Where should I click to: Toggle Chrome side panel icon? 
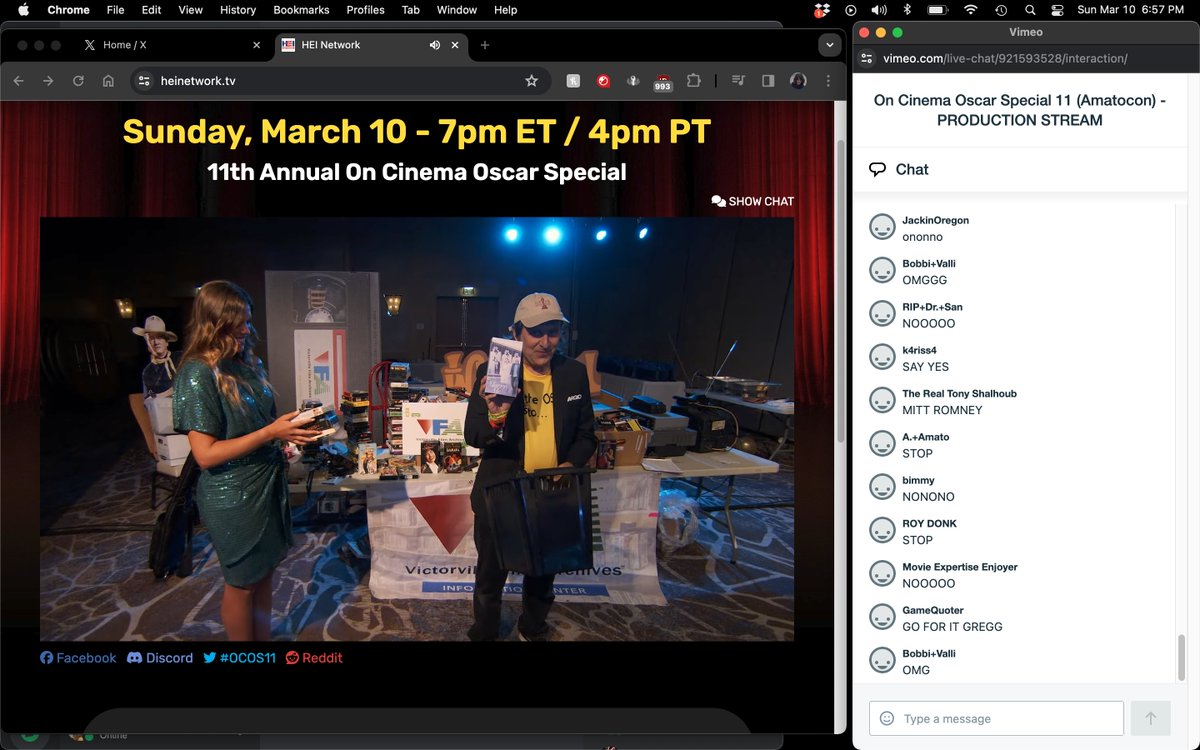tap(768, 81)
